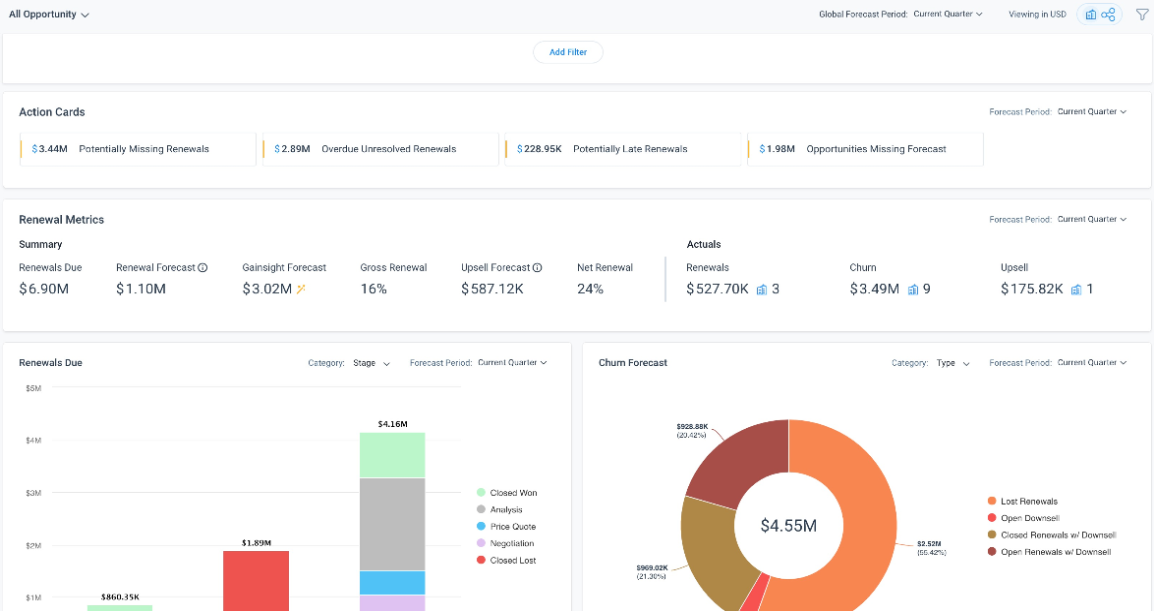Screen dimensions: 1154x611
Task: Toggle Analysis legend item
Action: (500, 509)
